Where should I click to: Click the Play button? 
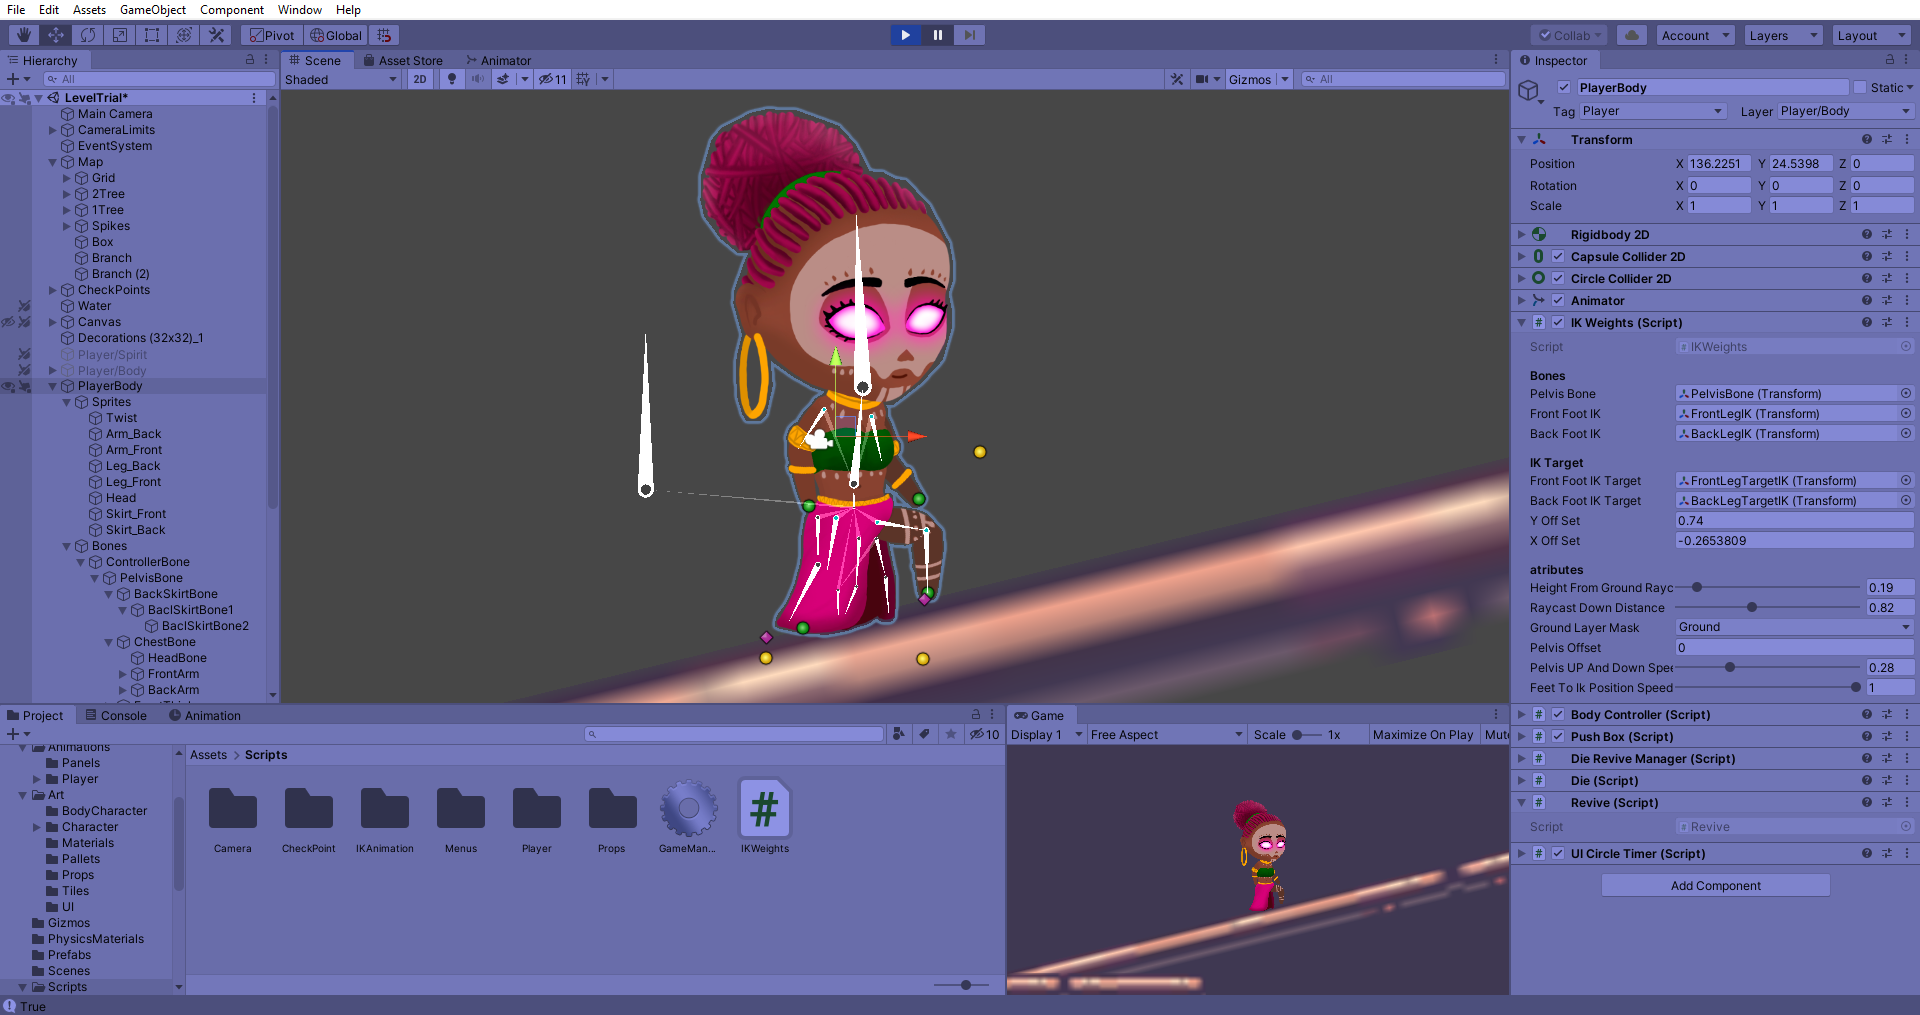pyautogui.click(x=906, y=35)
